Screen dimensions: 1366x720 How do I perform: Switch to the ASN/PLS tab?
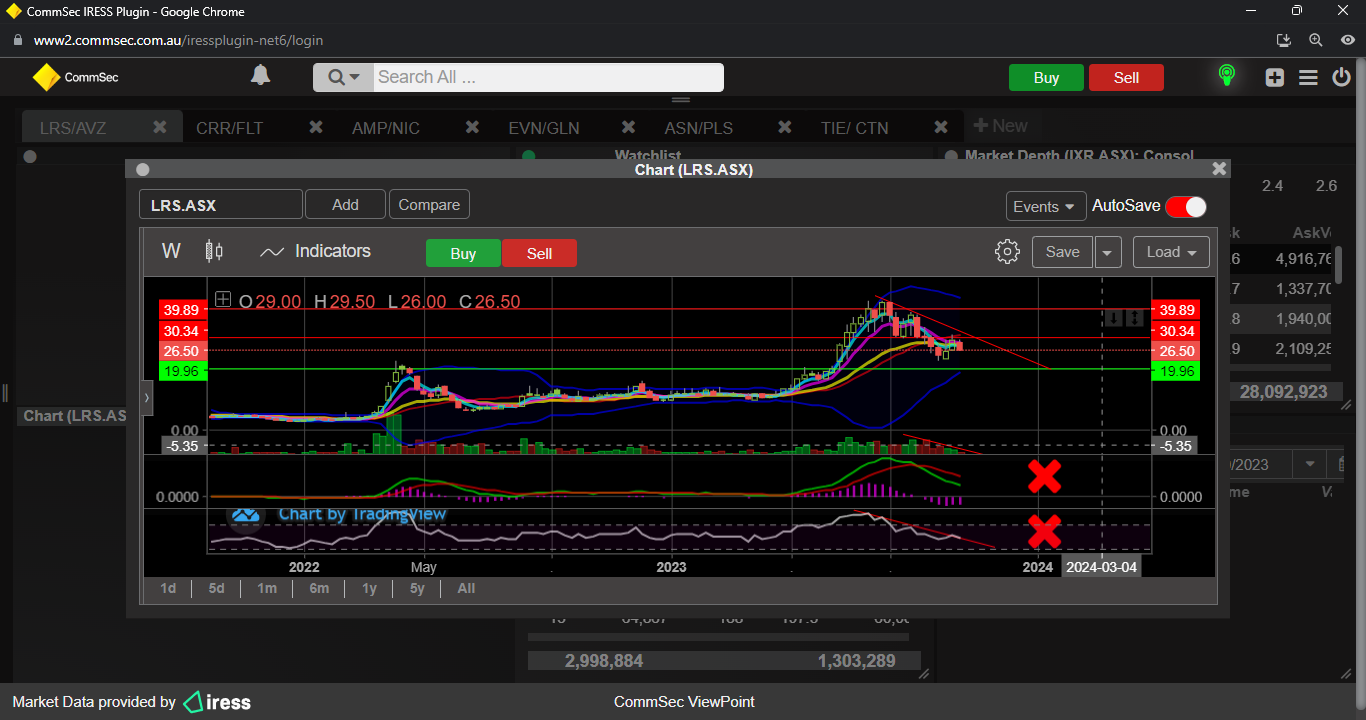698,128
